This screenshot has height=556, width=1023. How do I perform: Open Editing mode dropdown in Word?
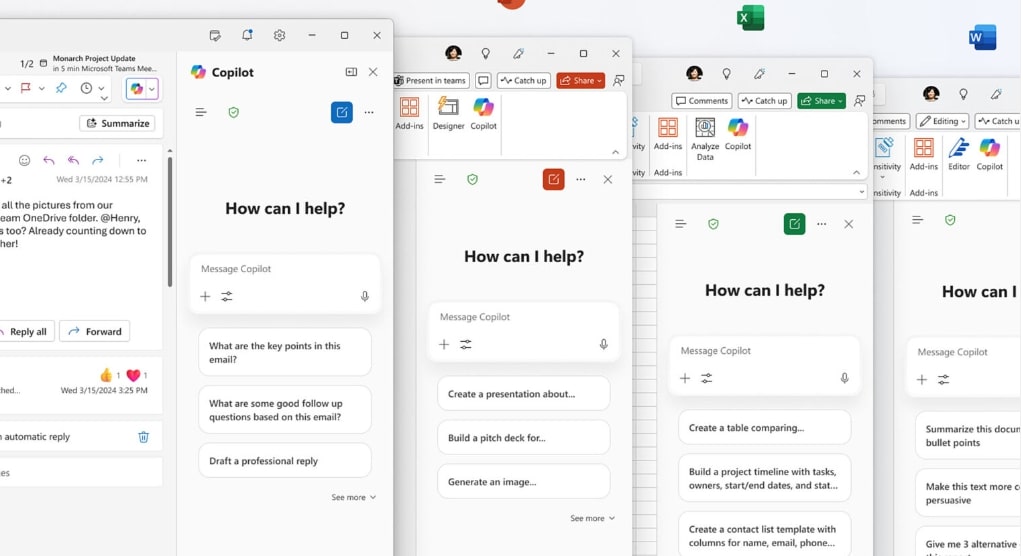[942, 121]
